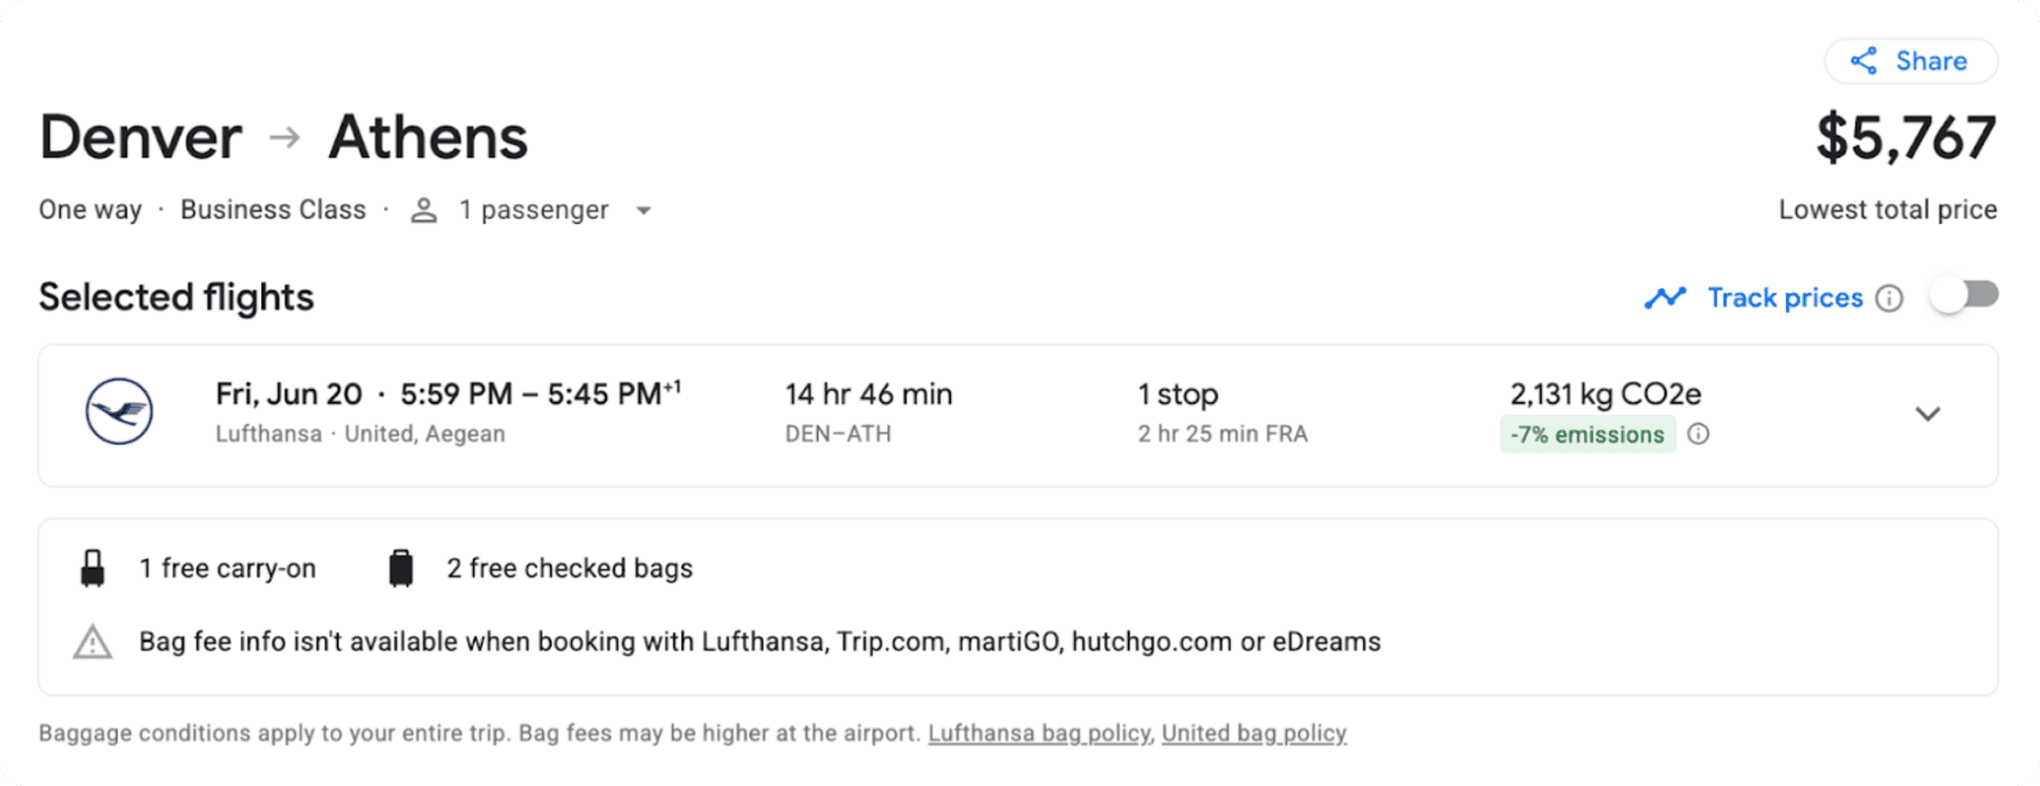The width and height of the screenshot is (2040, 786).
Task: Click the carry-on bag icon
Action: pyautogui.click(x=93, y=567)
